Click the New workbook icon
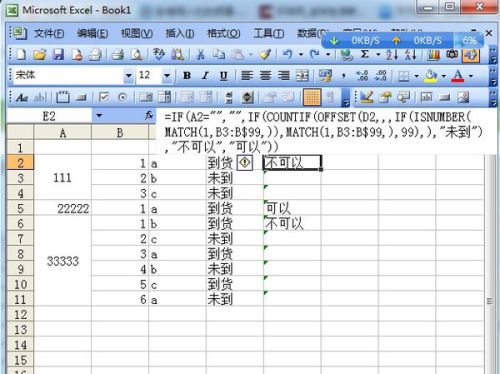Image resolution: width=500 pixels, height=374 pixels. (x=21, y=54)
